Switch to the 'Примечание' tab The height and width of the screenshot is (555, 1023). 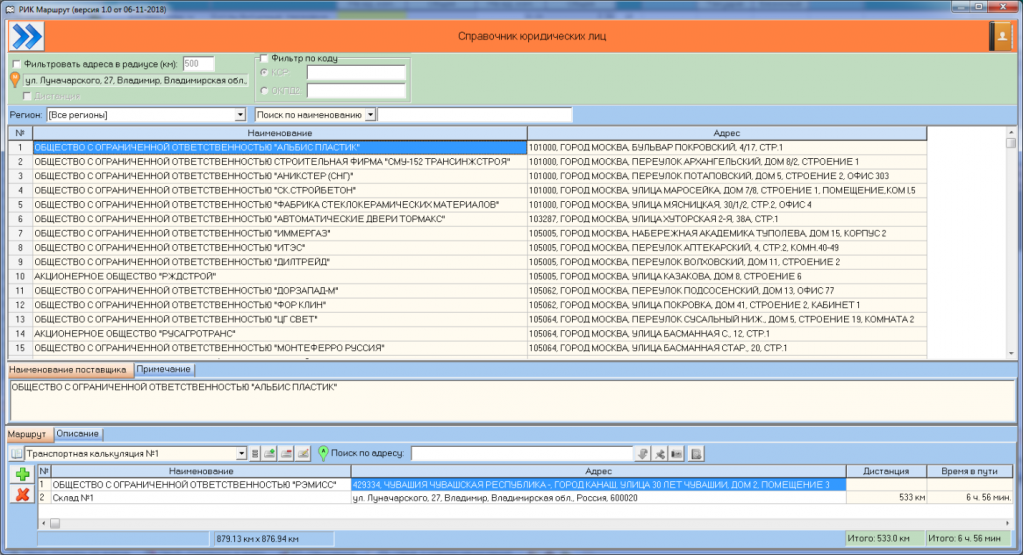click(x=162, y=370)
